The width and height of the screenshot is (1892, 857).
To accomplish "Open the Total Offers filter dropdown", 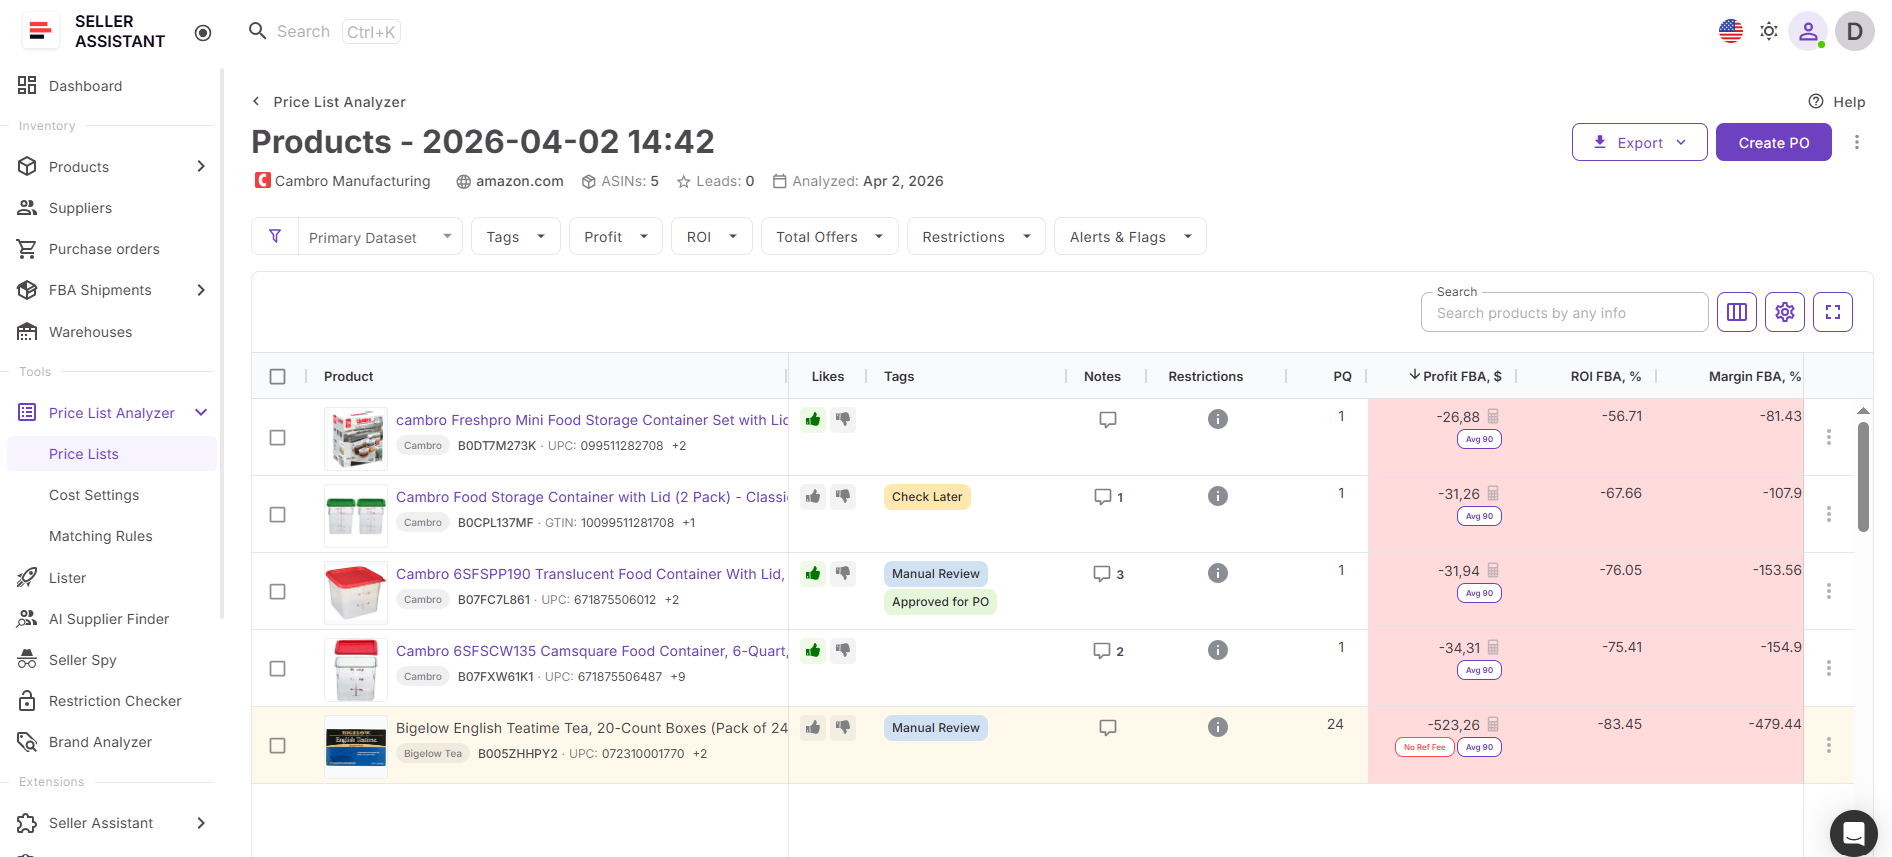I will pyautogui.click(x=830, y=236).
